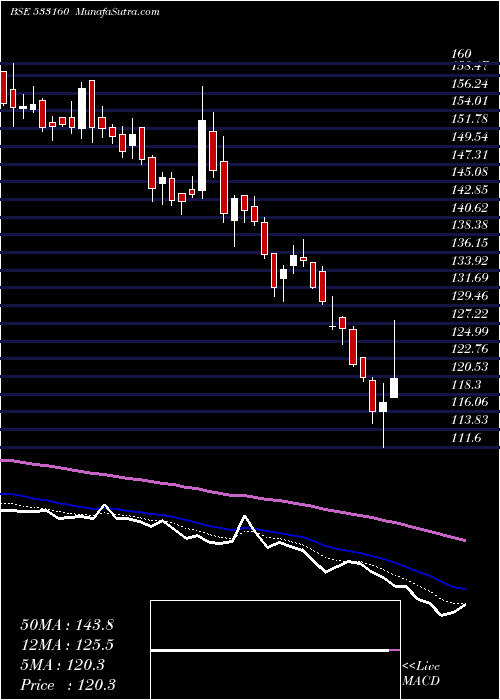The width and height of the screenshot is (500, 700).
Task: Click the 127.22 price axis label
Action: (470, 313)
